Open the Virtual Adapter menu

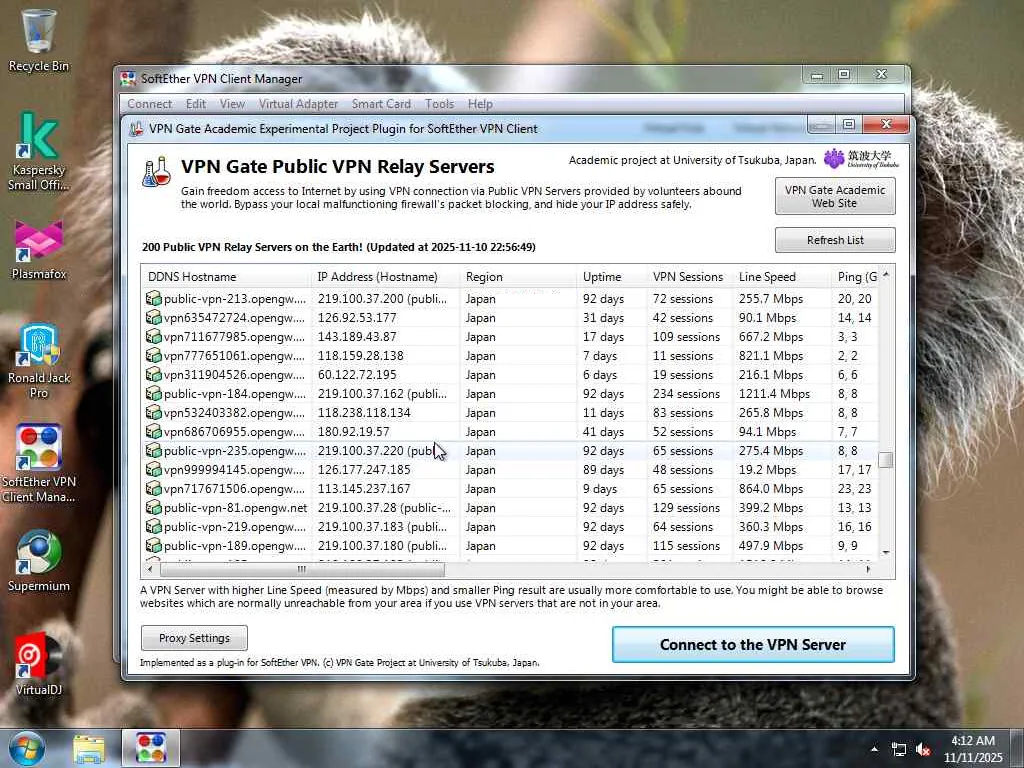[x=298, y=104]
